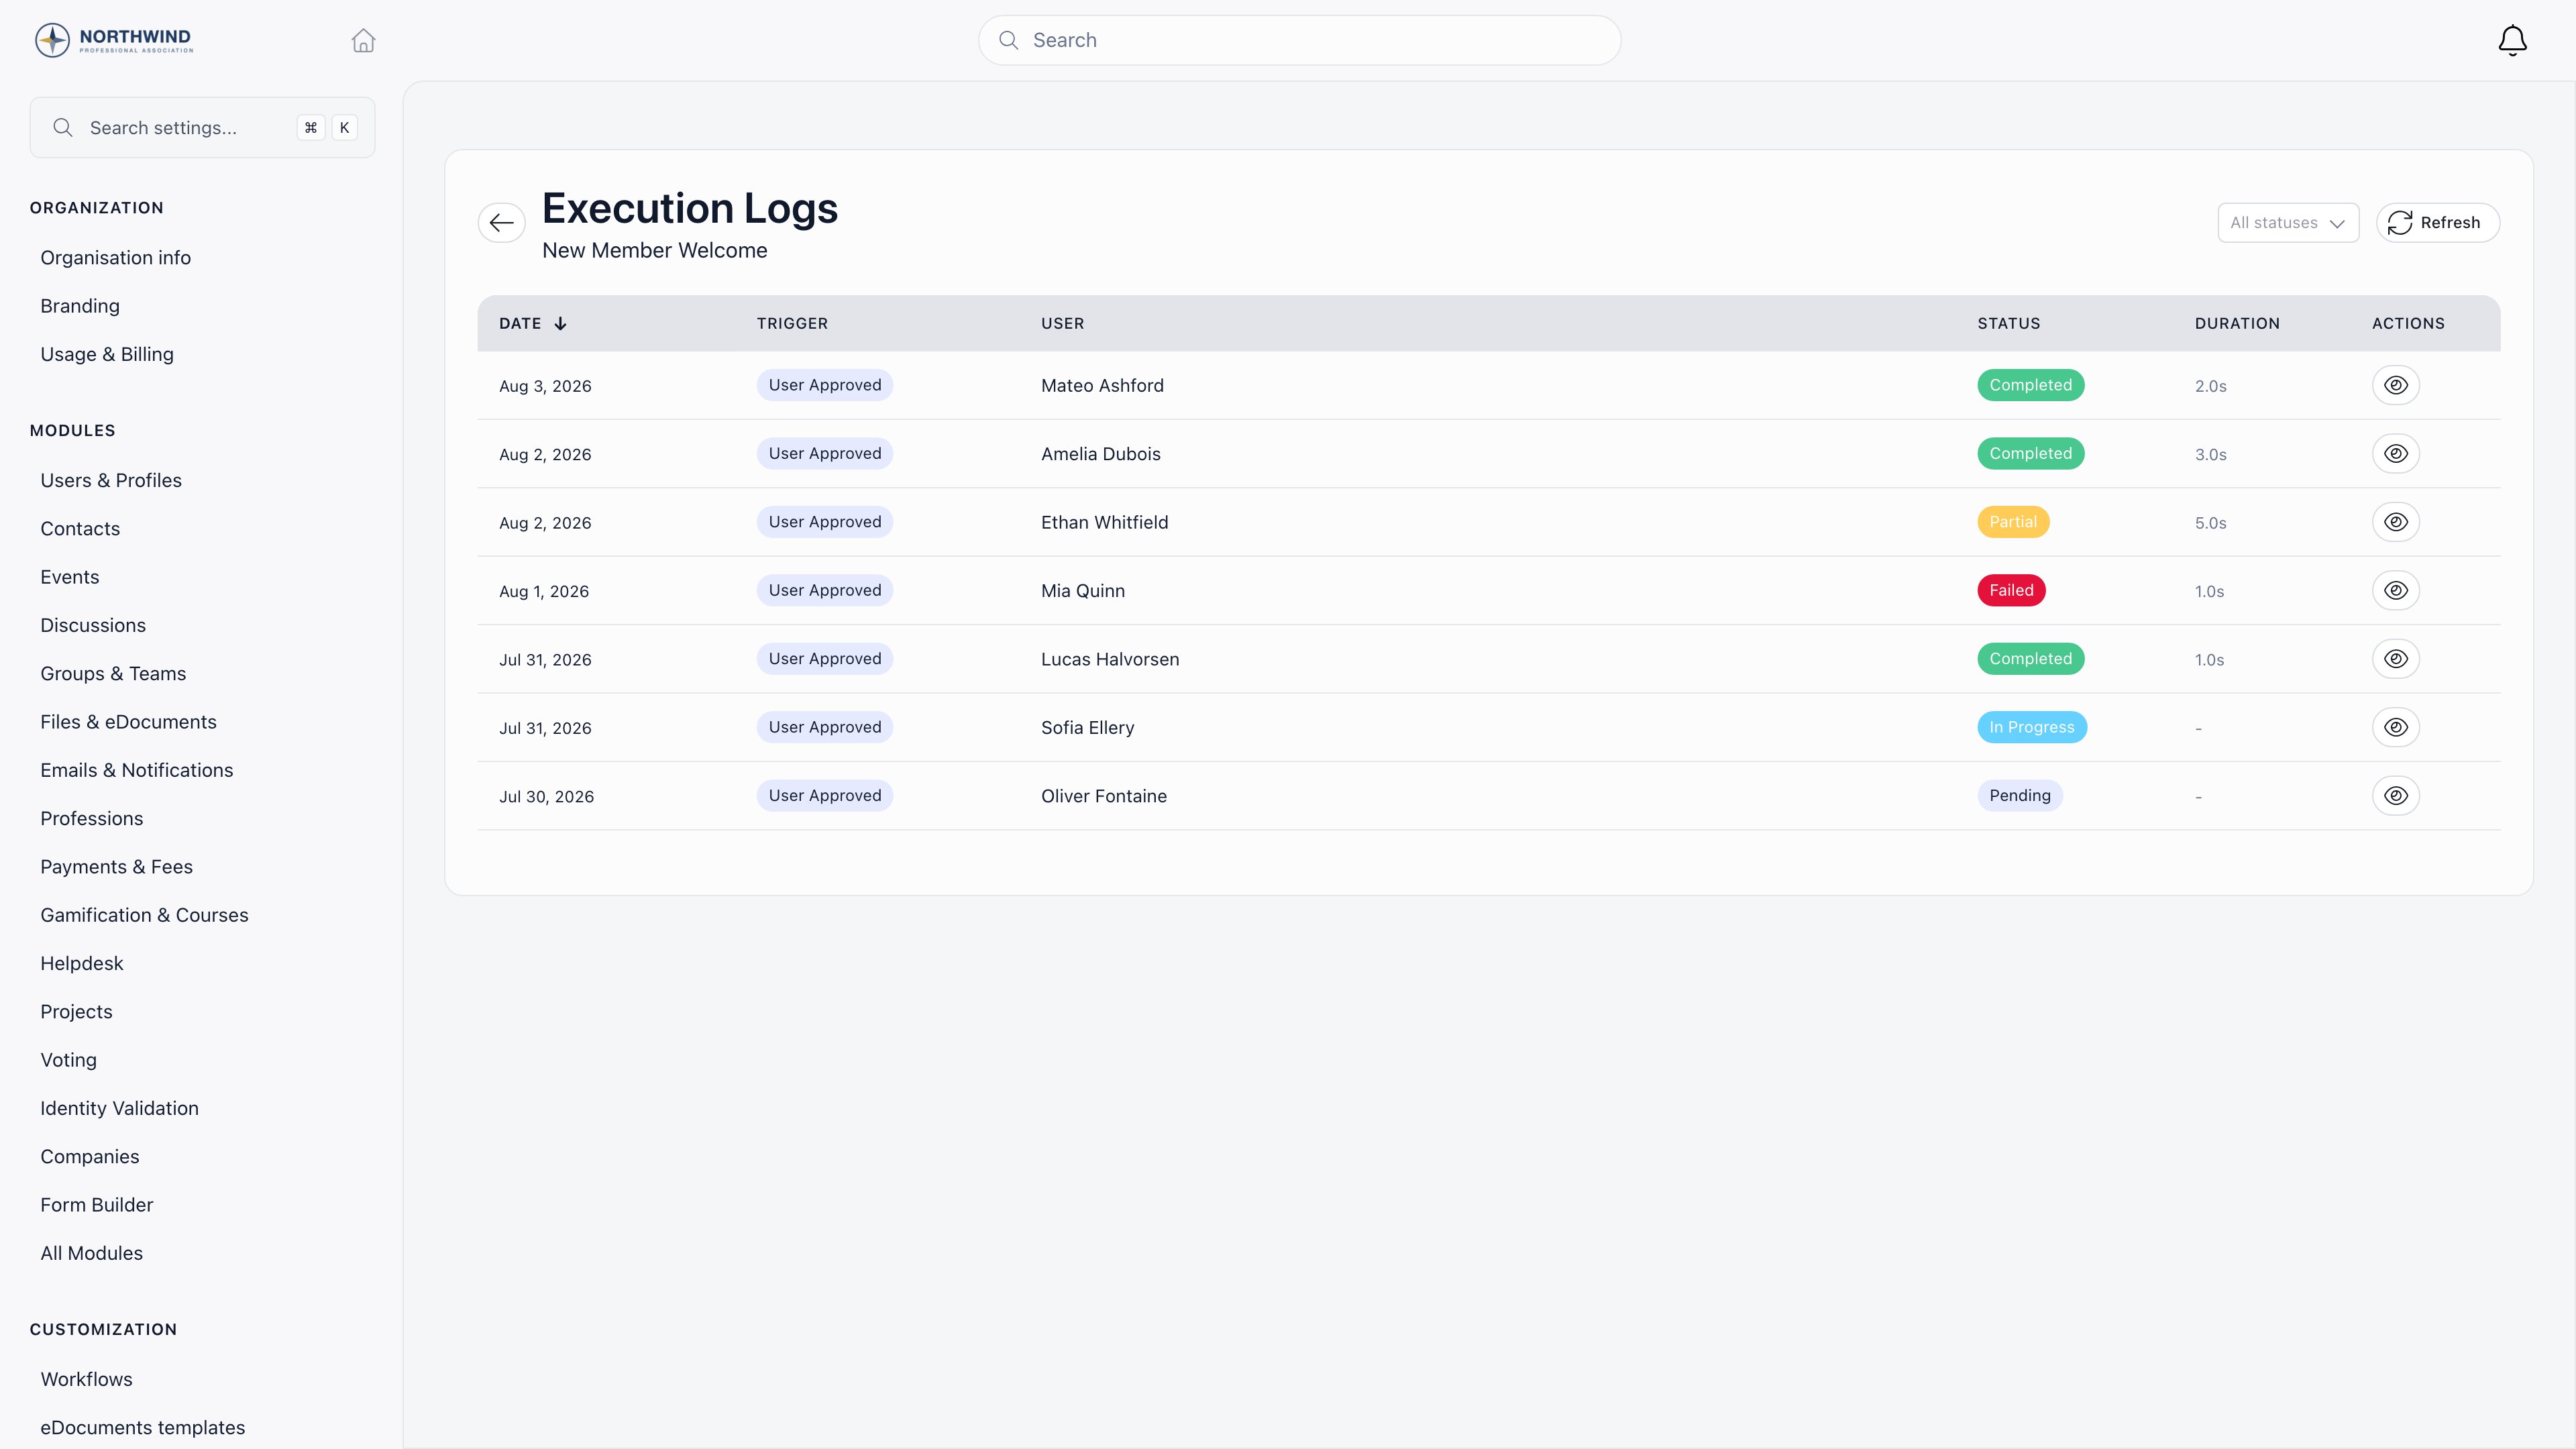View Oliver Fontaine's execution log details

pos(2396,796)
